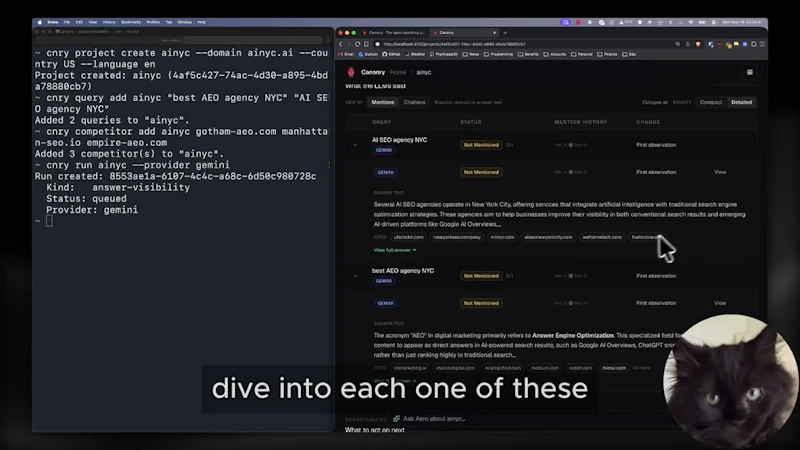Click the zoom magnifier icon in address bar
The image size is (800, 450).
(x=678, y=44)
